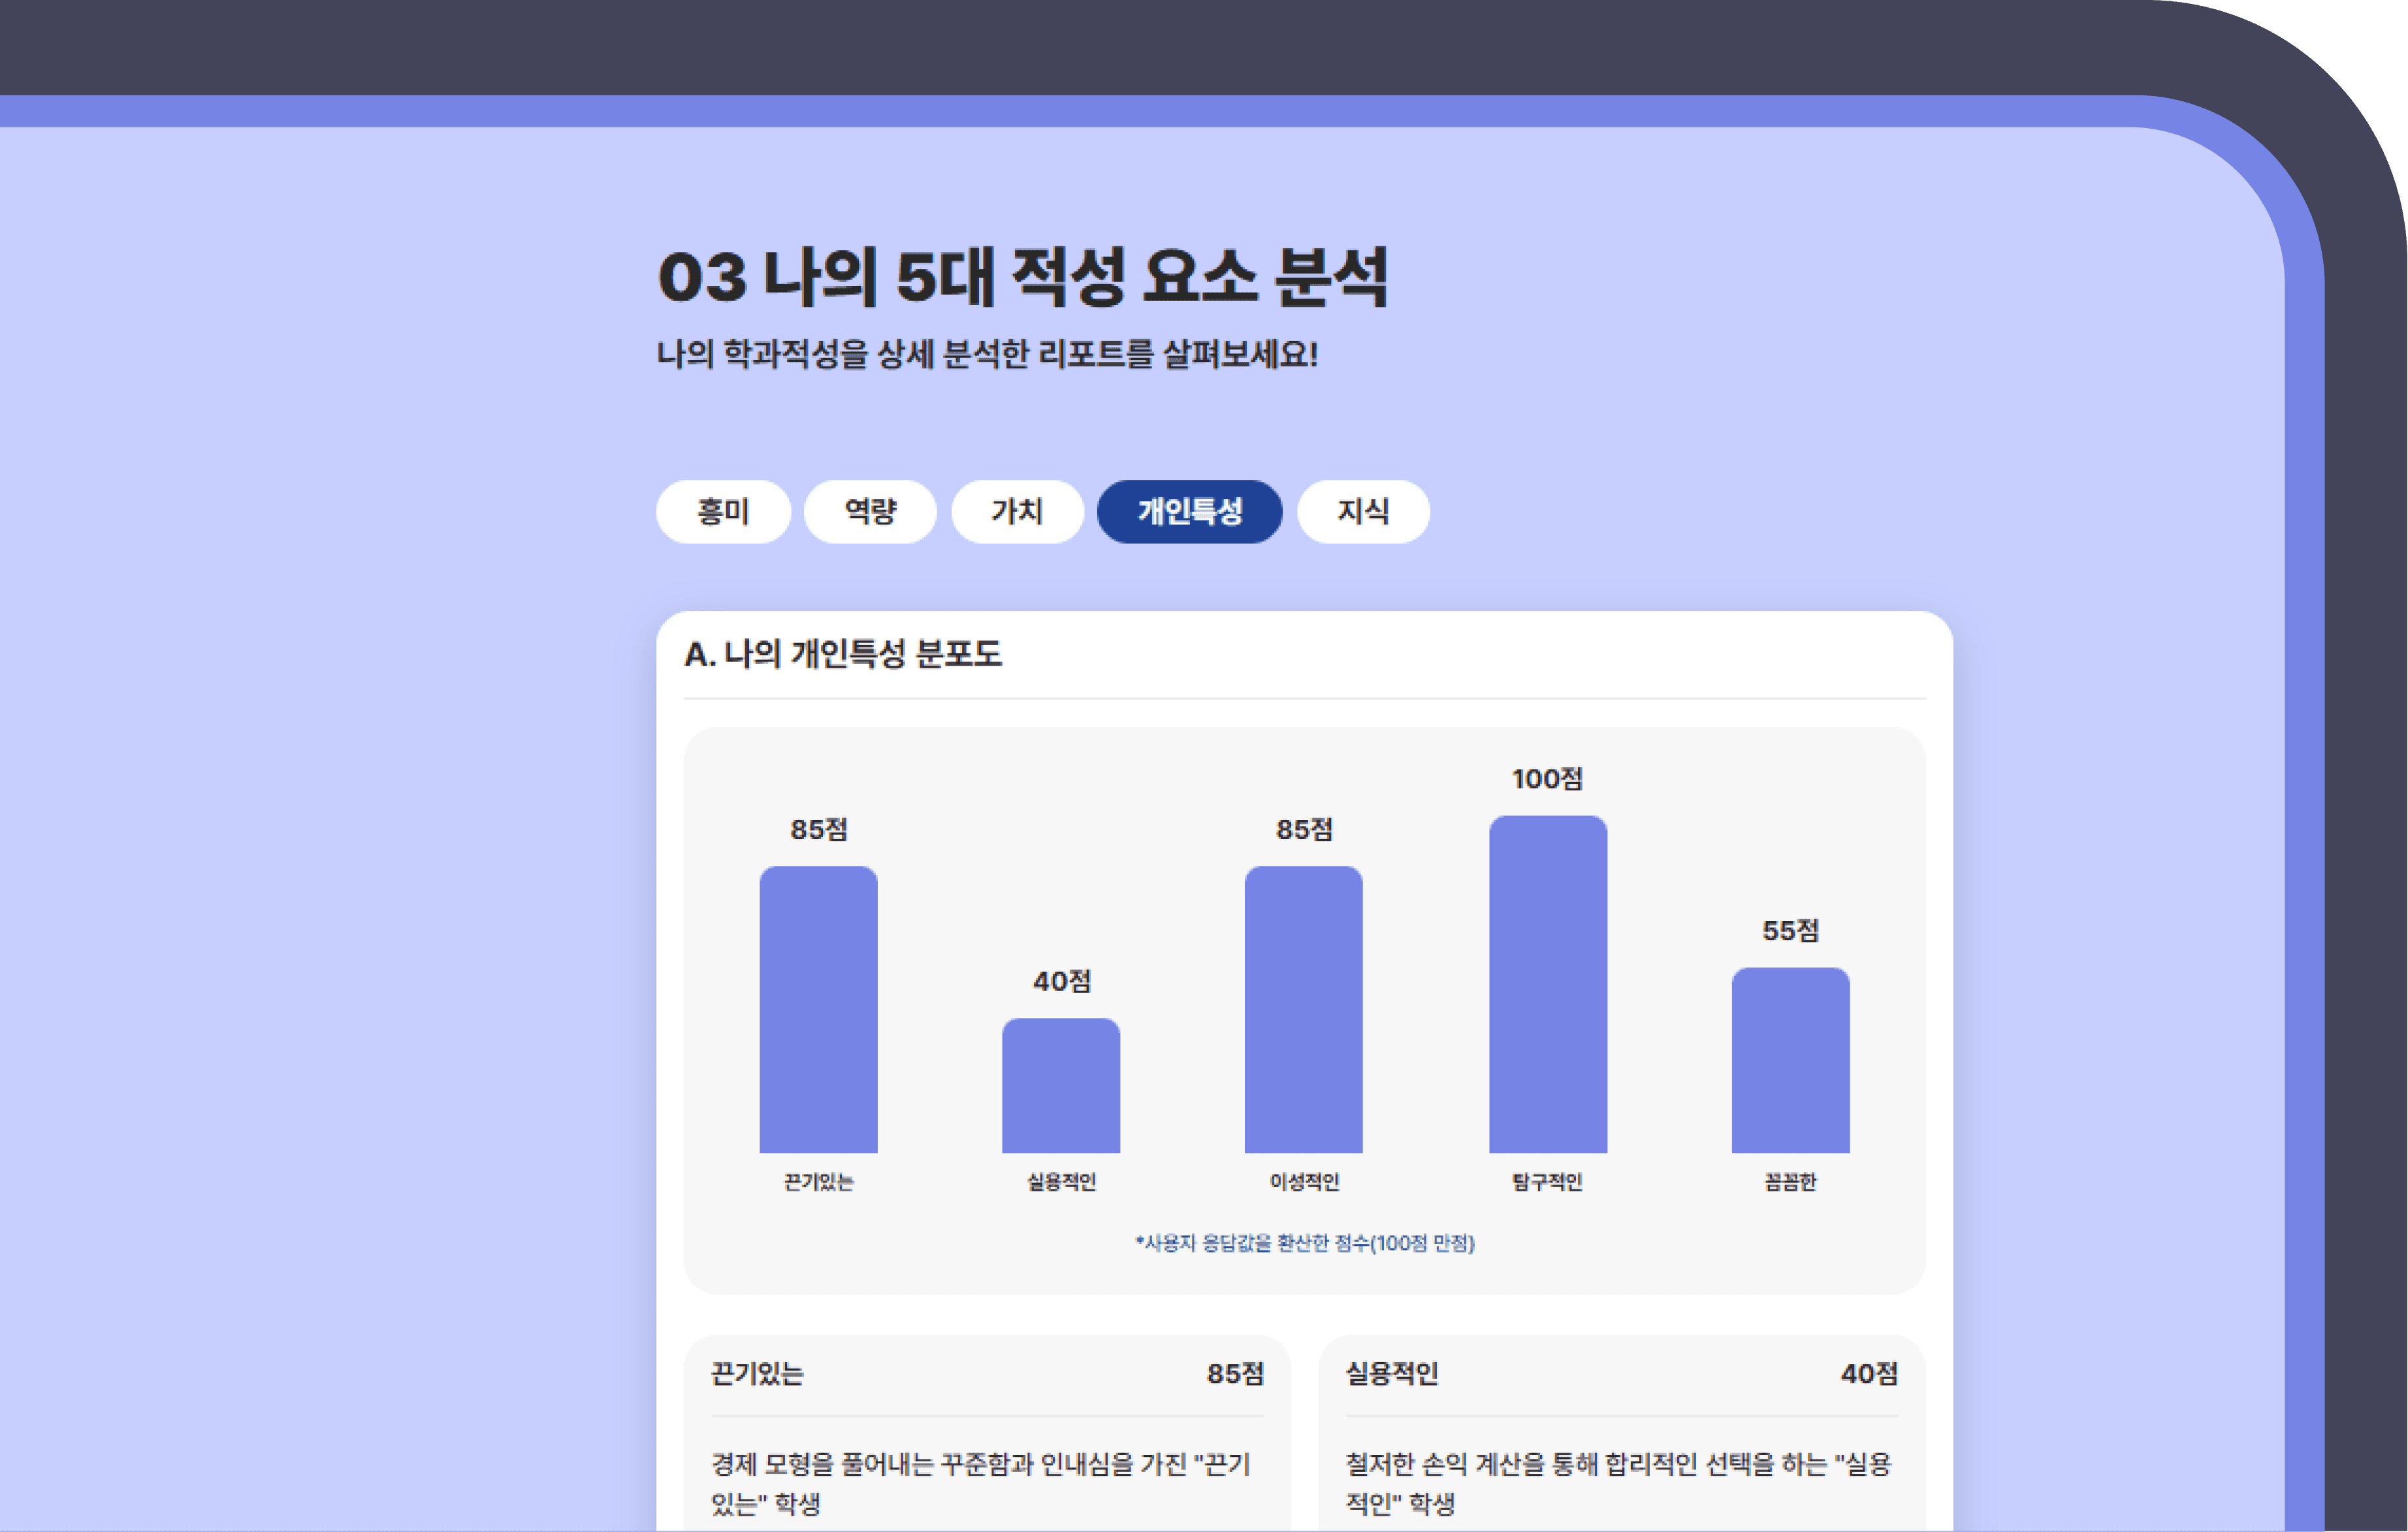This screenshot has width=2408, height=1532.
Task: Click the 실용적인 40점 bar
Action: click(x=1060, y=1086)
